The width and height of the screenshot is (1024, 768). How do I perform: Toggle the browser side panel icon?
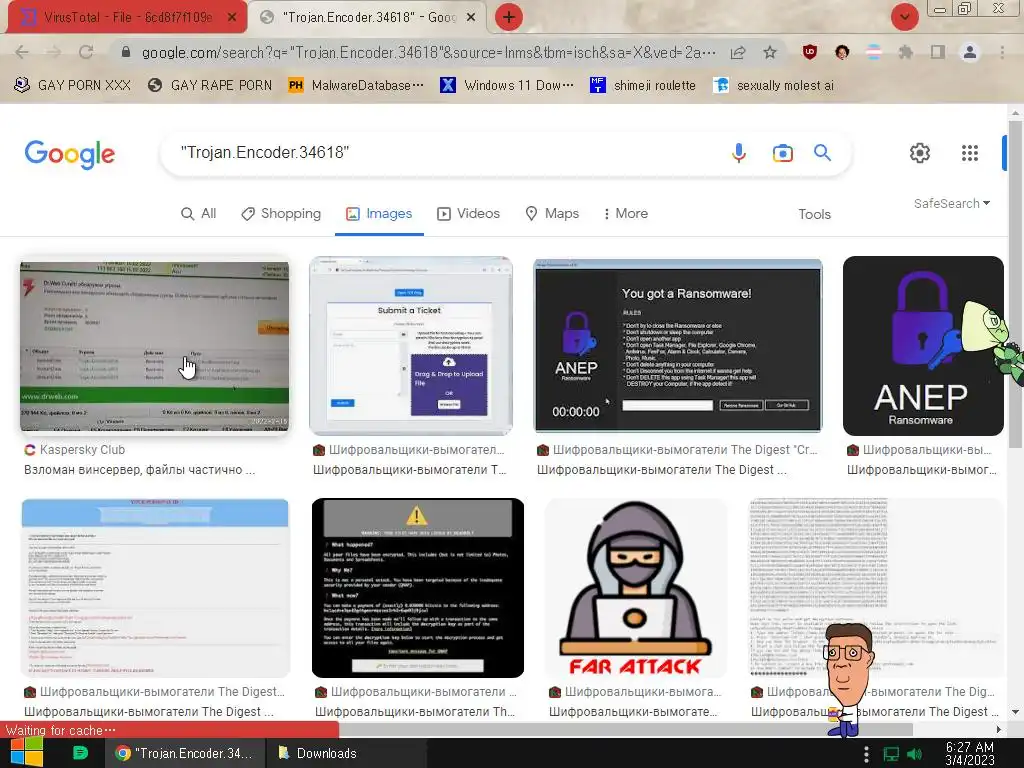pyautogui.click(x=938, y=52)
